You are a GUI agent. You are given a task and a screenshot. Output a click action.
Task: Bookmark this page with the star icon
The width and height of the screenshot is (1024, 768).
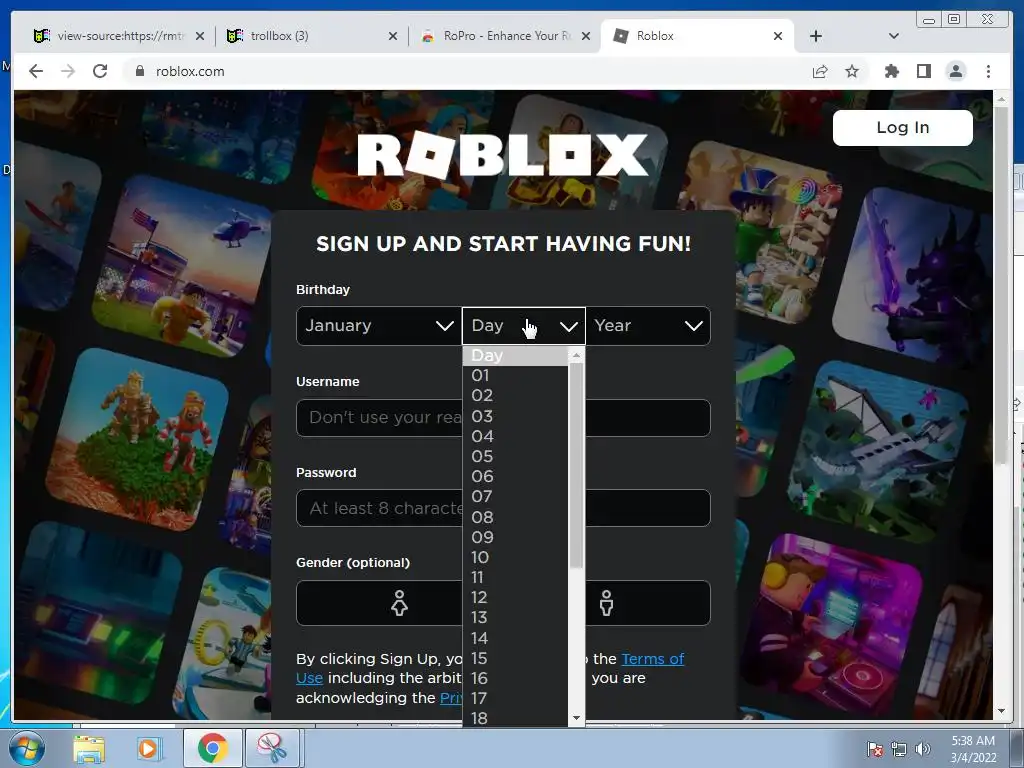852,71
